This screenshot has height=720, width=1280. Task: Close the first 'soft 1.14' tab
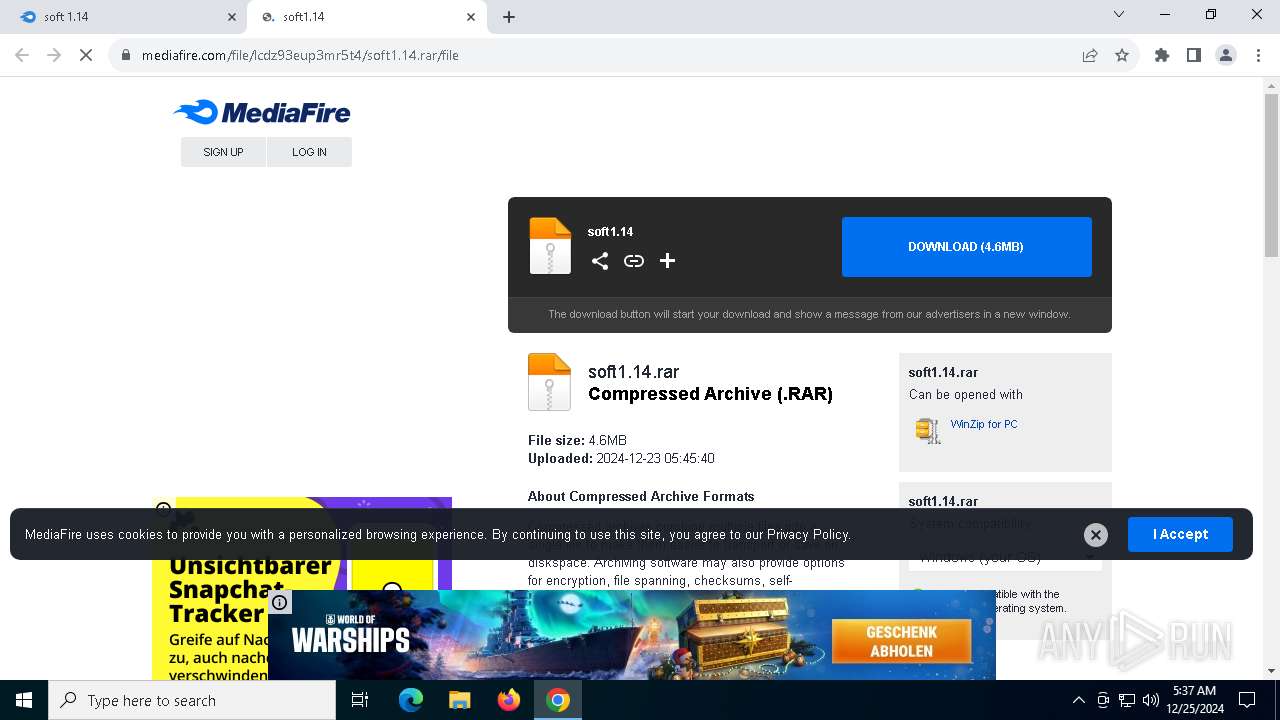tap(232, 17)
